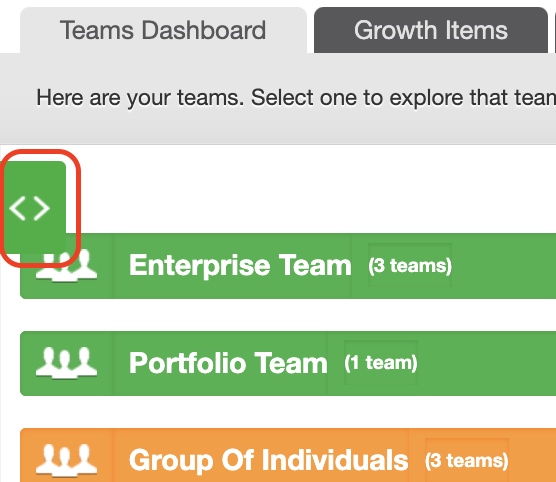Switch to the Teams Dashboard tab
Image resolution: width=556 pixels, height=482 pixels.
click(x=163, y=31)
